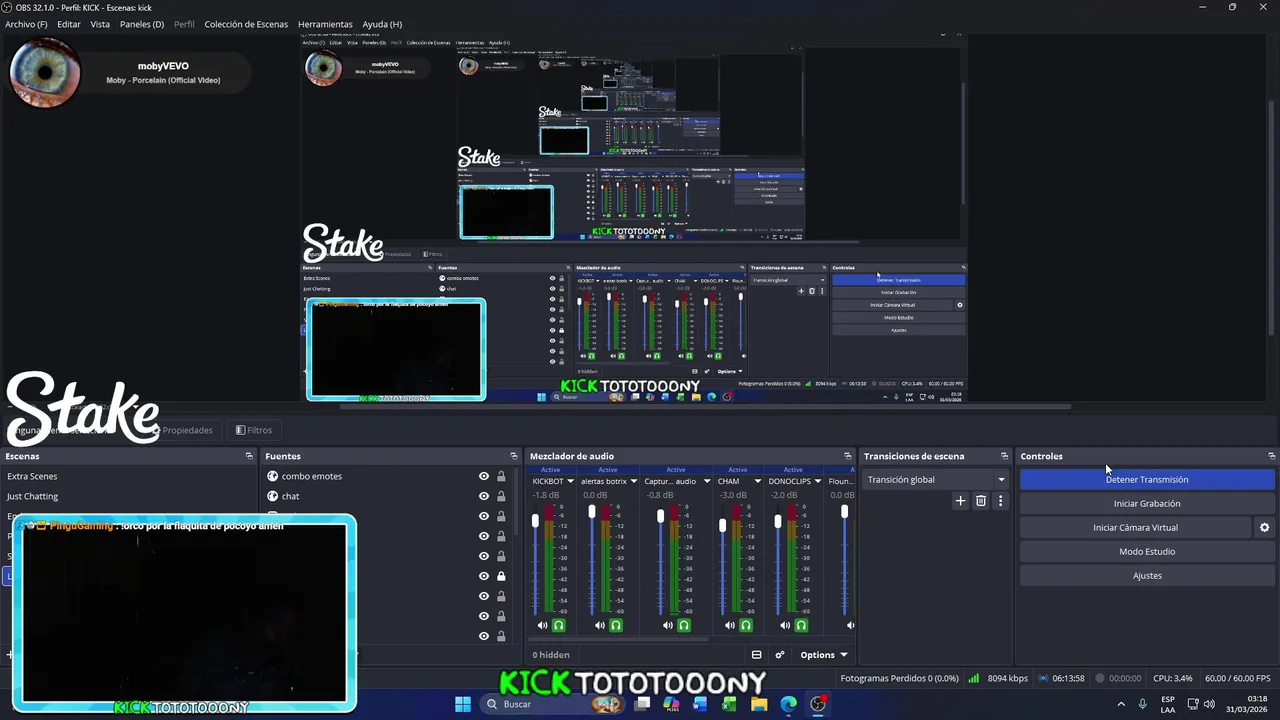
Task: Open the Colección de Escenas menu
Action: (246, 24)
